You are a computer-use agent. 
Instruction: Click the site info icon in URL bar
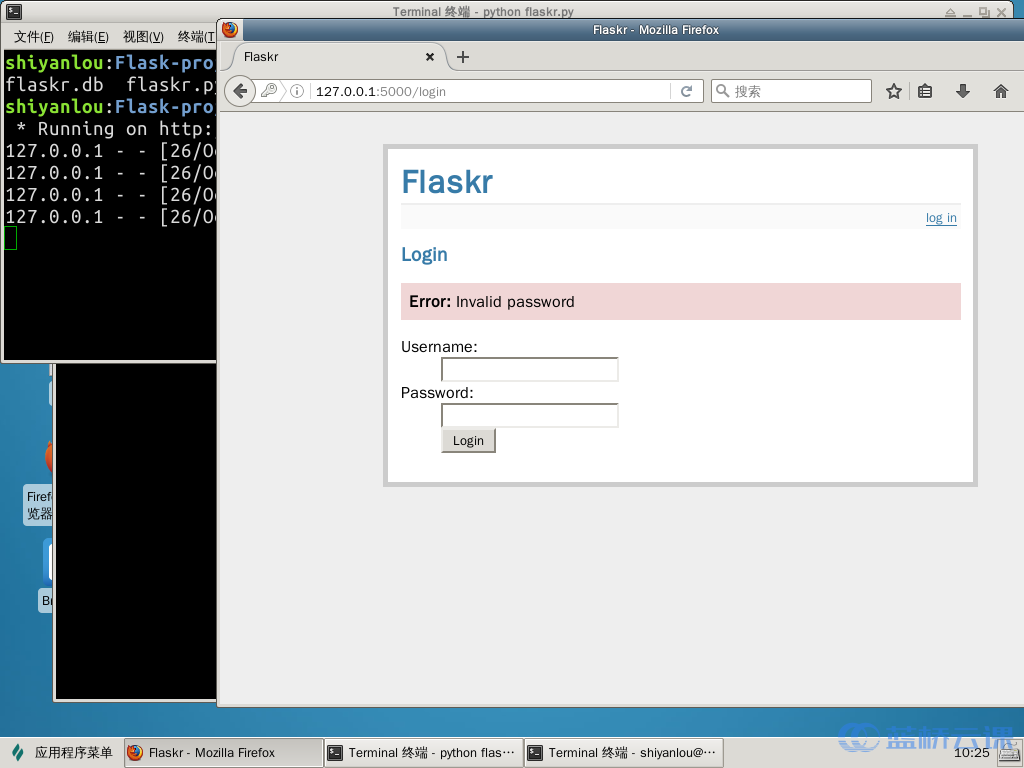pos(297,91)
